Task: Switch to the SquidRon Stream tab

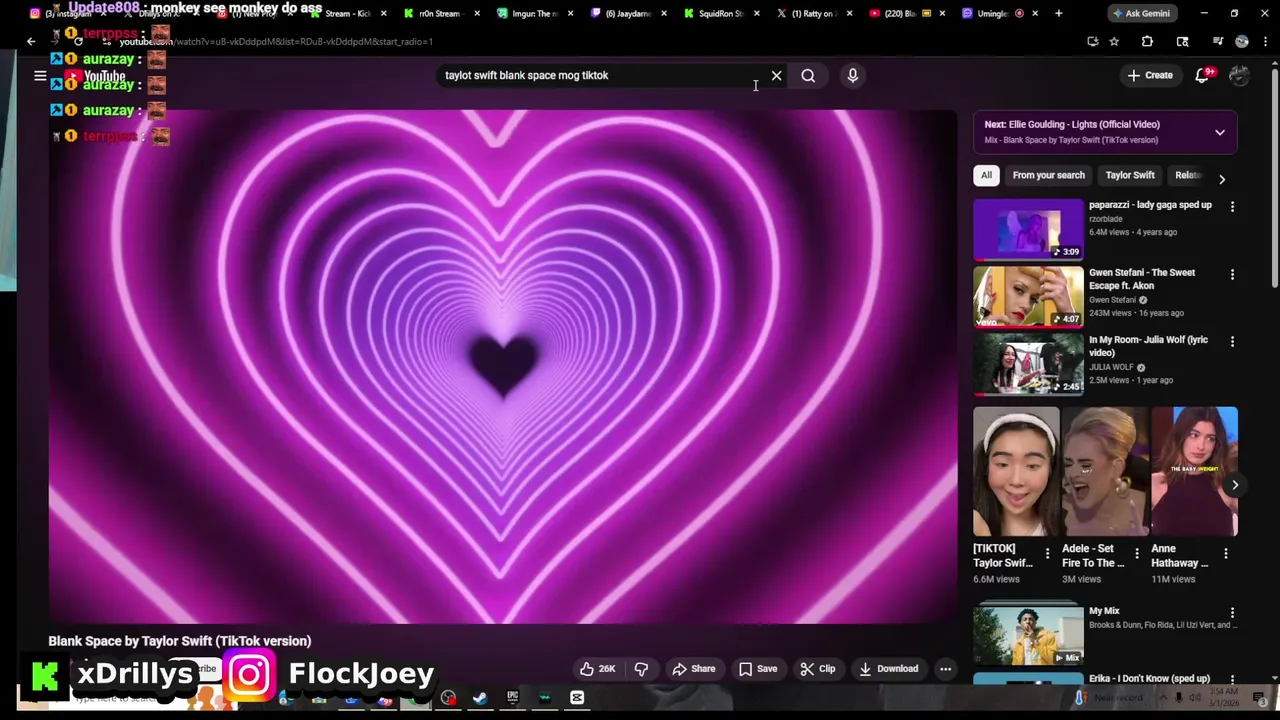Action: click(x=720, y=13)
